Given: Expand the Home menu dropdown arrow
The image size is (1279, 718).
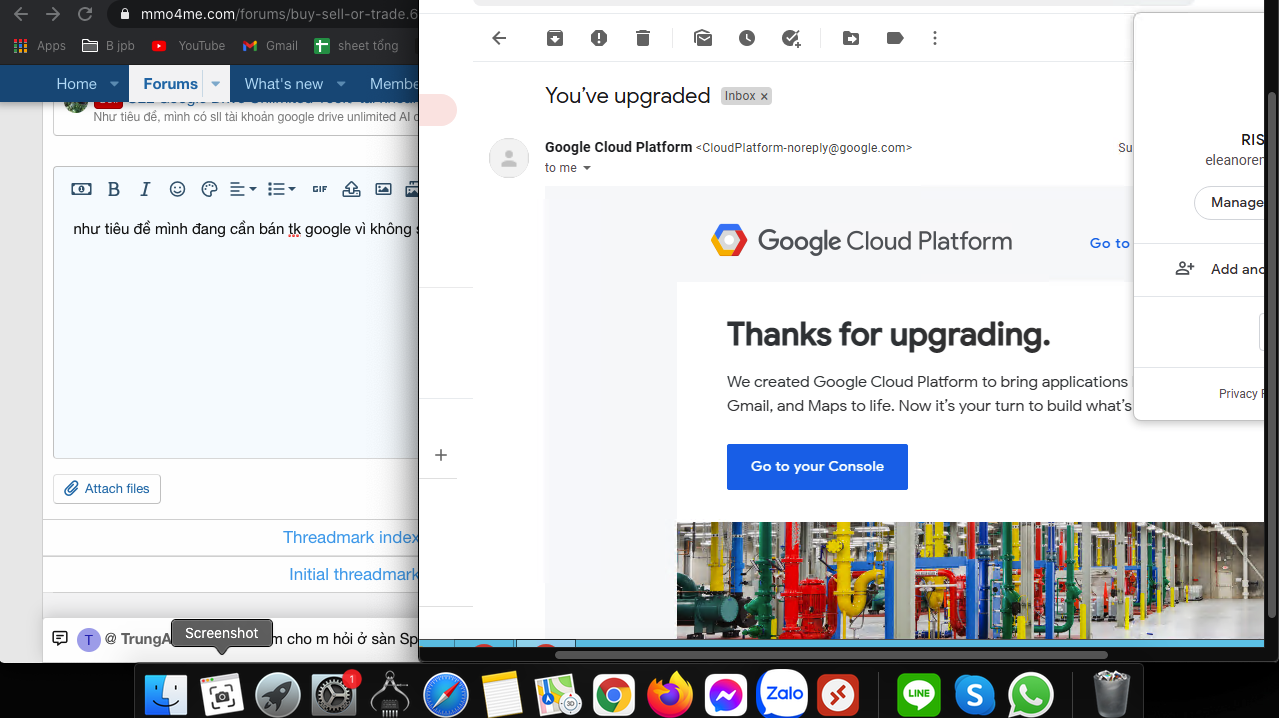Looking at the screenshot, I should [114, 84].
